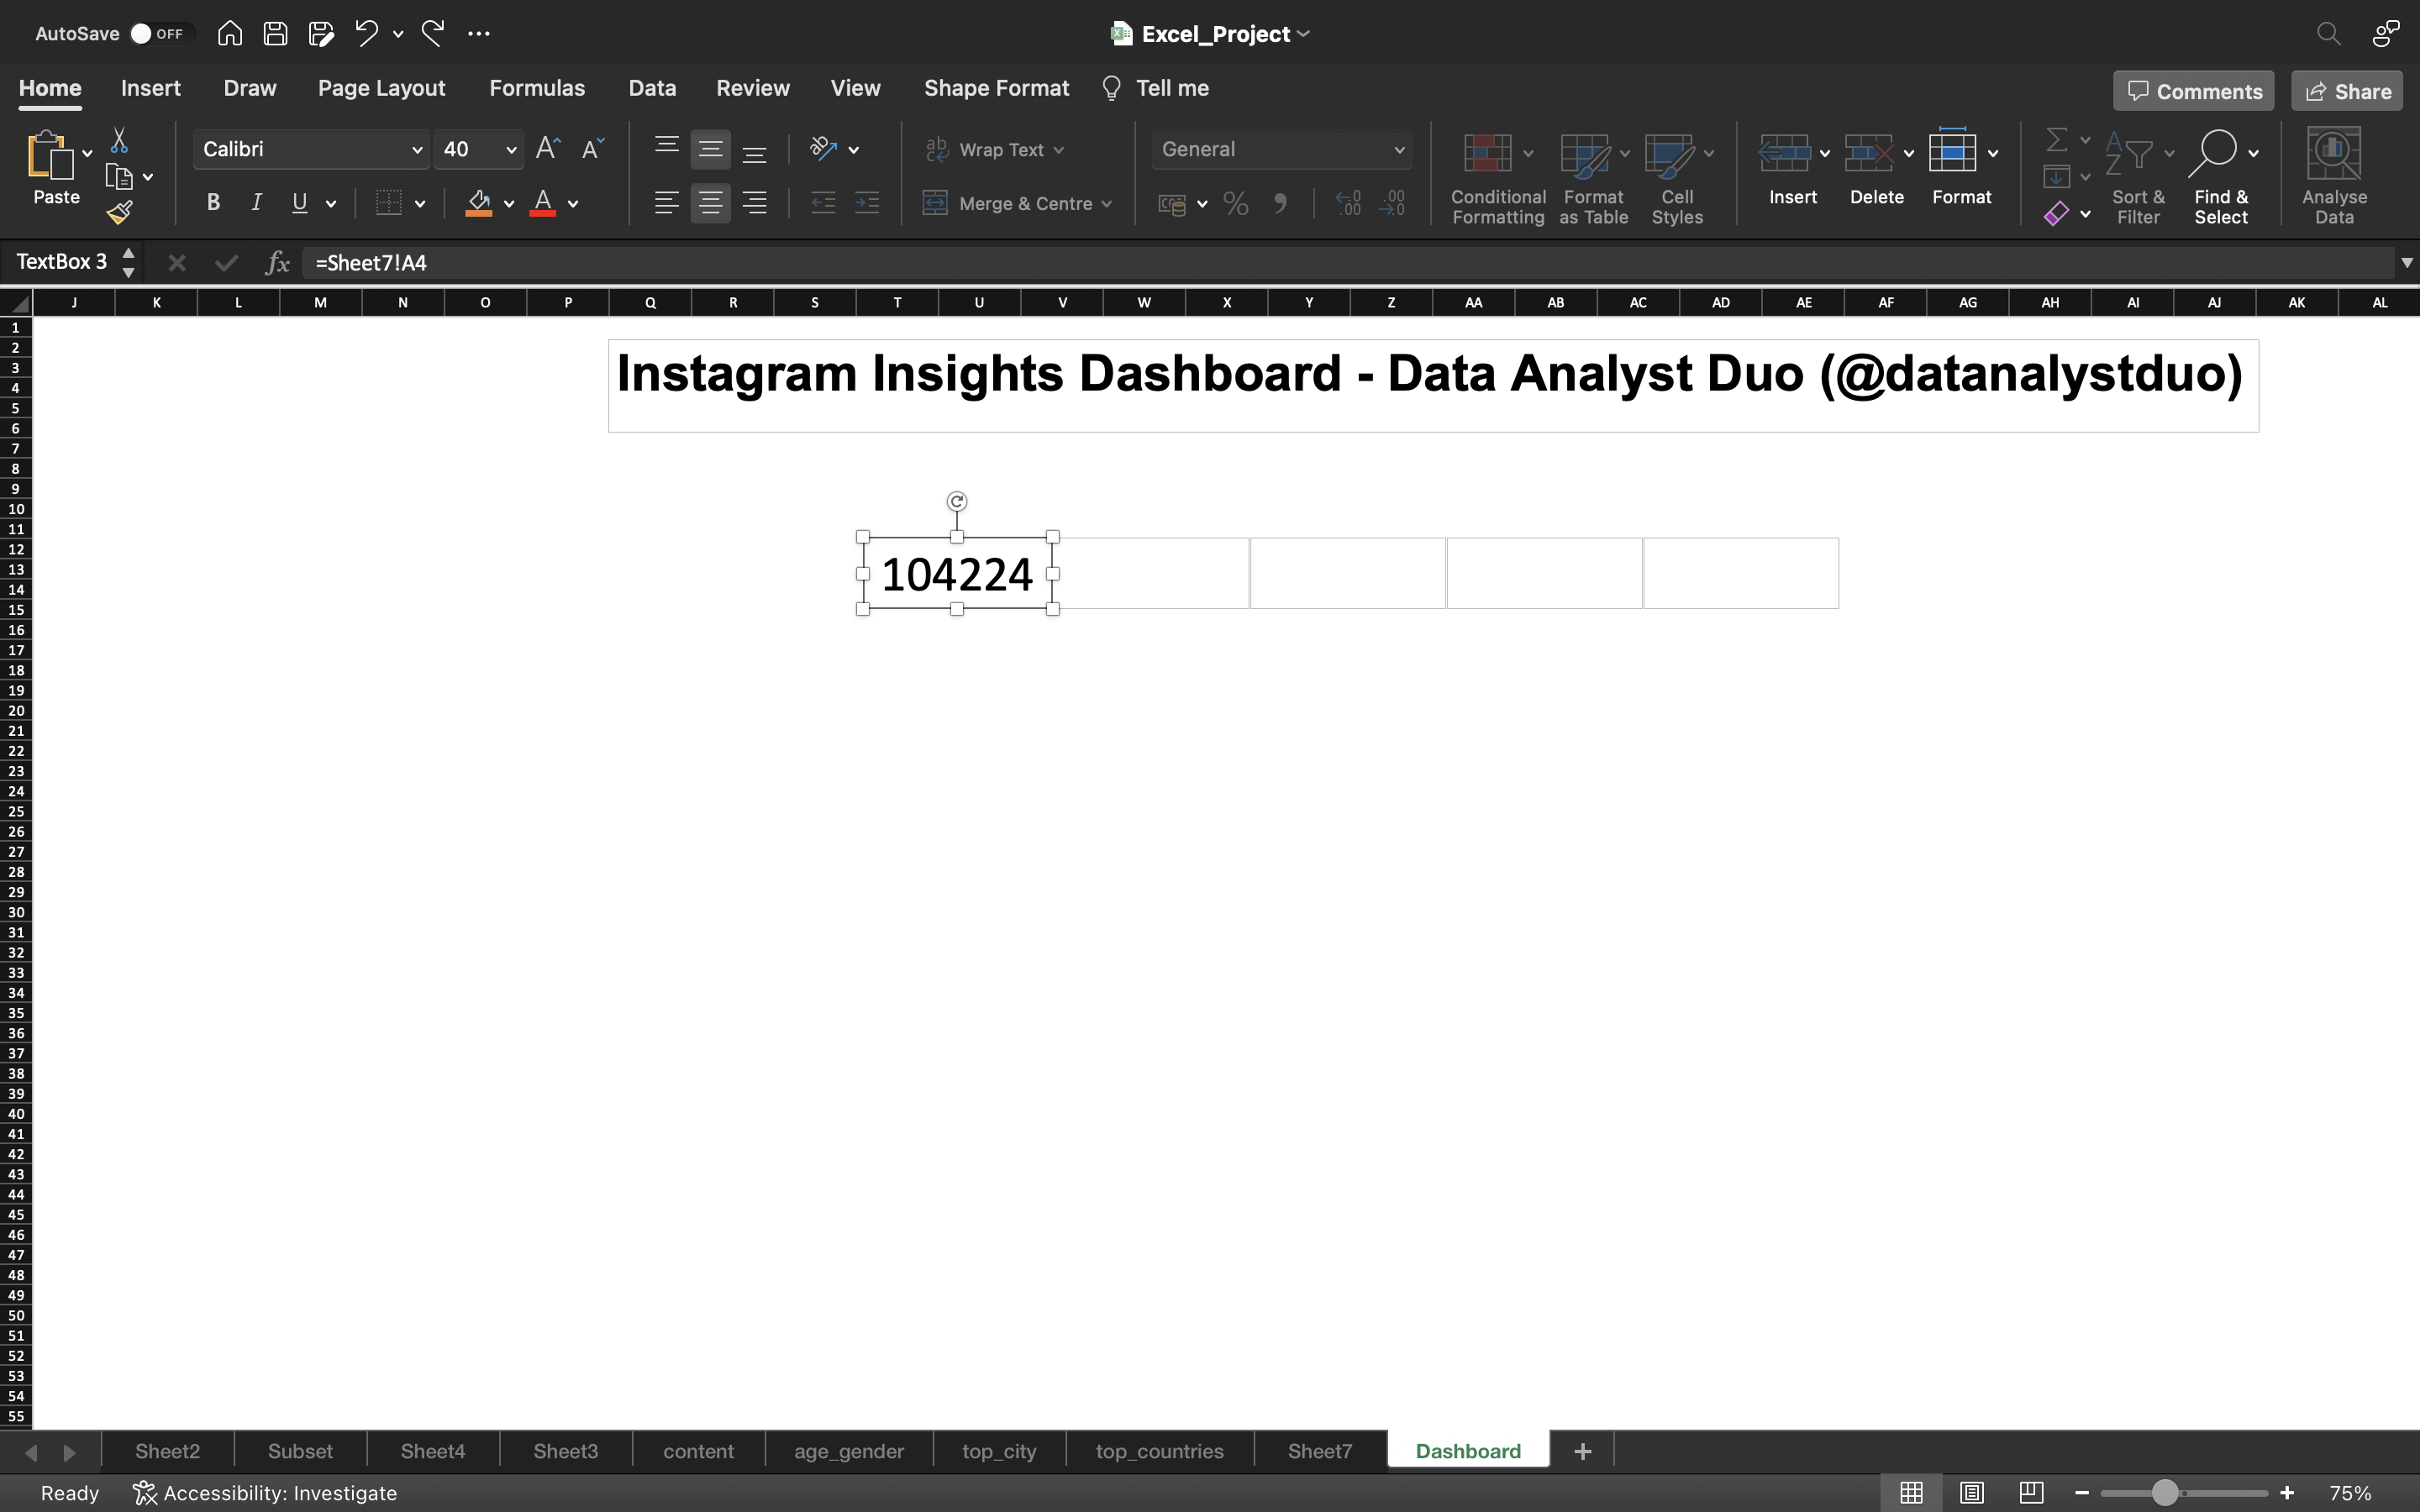Image resolution: width=2420 pixels, height=1512 pixels.
Task: Open the Formulas ribbon tab
Action: pyautogui.click(x=537, y=88)
